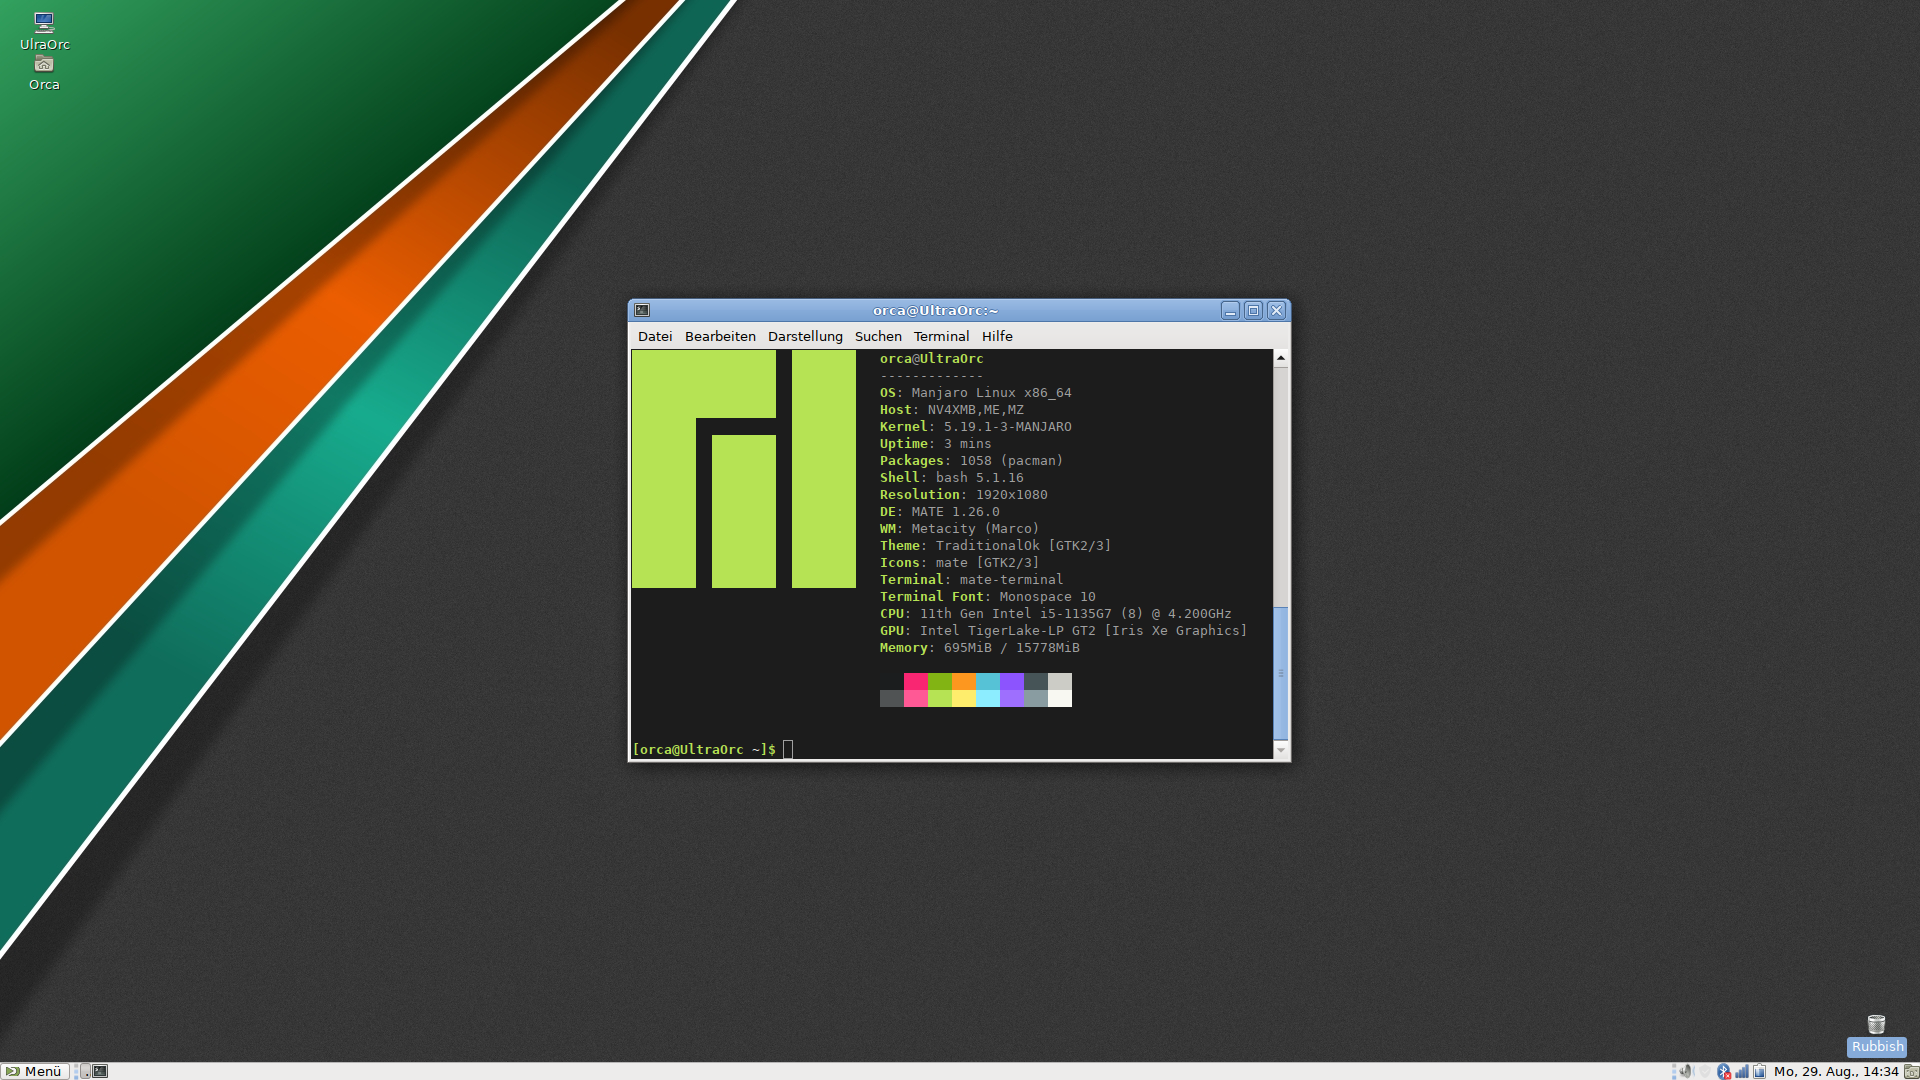Click the WM value 'Metacity (Marco)'
The width and height of the screenshot is (1920, 1080).
tap(975, 529)
